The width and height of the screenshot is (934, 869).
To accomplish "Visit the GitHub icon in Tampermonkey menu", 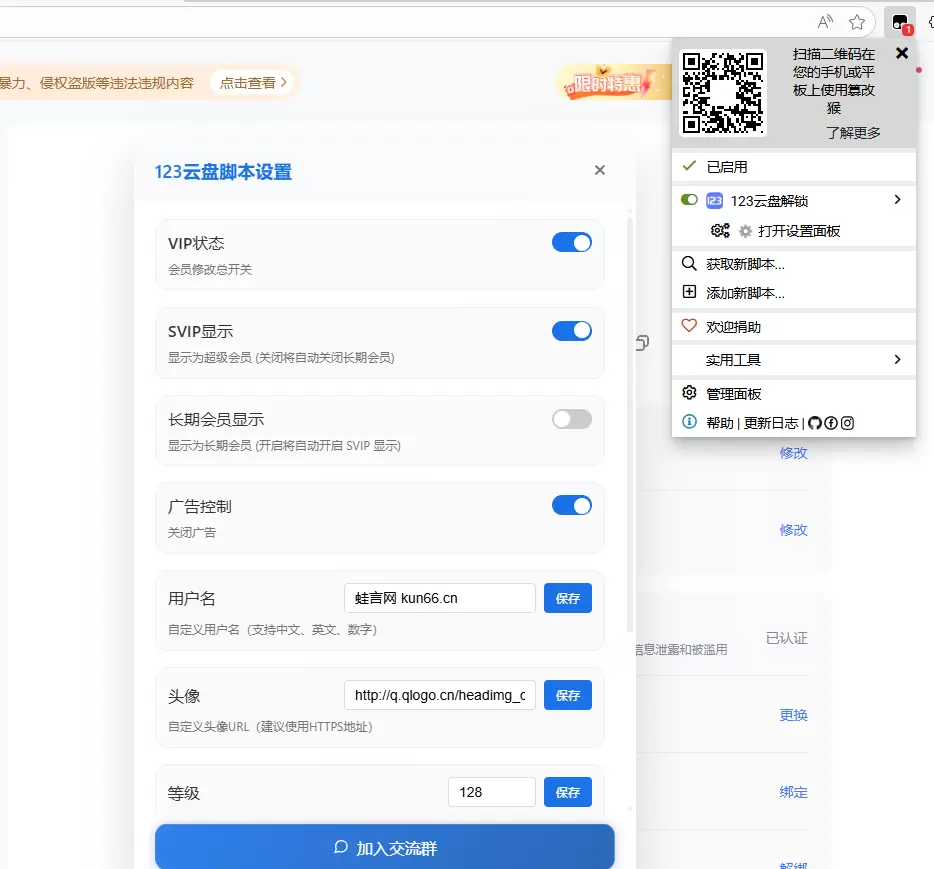I will pyautogui.click(x=817, y=423).
